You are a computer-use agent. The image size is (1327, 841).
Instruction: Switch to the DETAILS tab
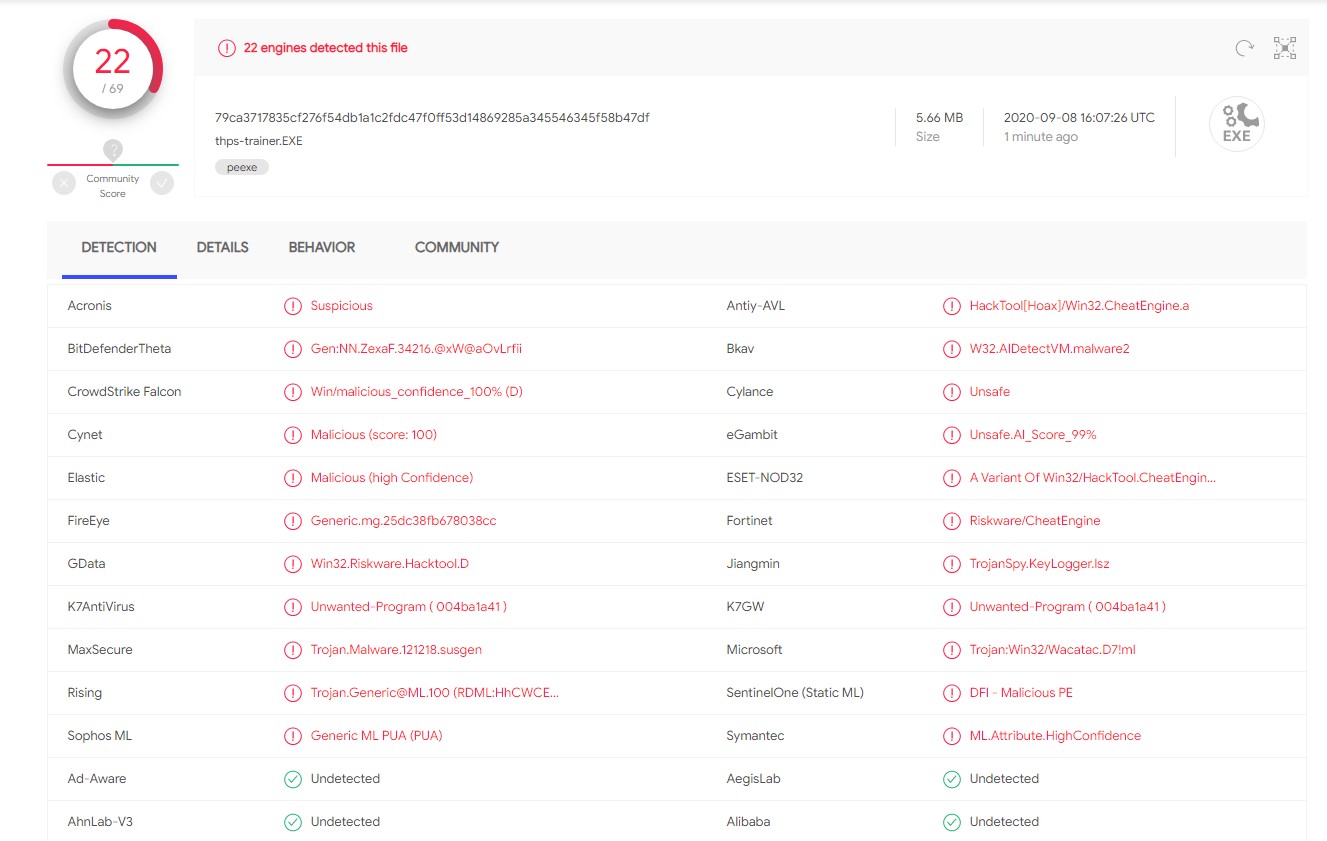222,247
